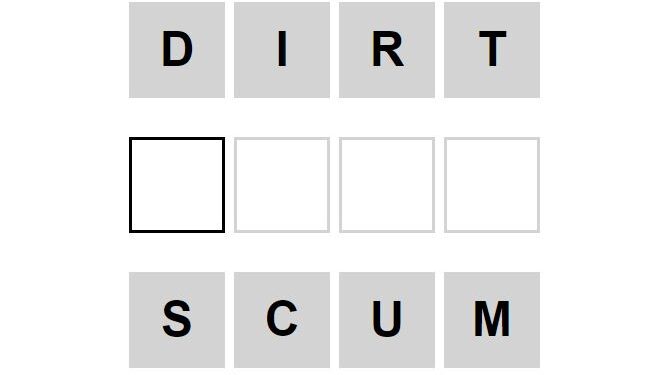The width and height of the screenshot is (665, 375).
Task: Choose the last letter of SCUM
Action: (492, 320)
